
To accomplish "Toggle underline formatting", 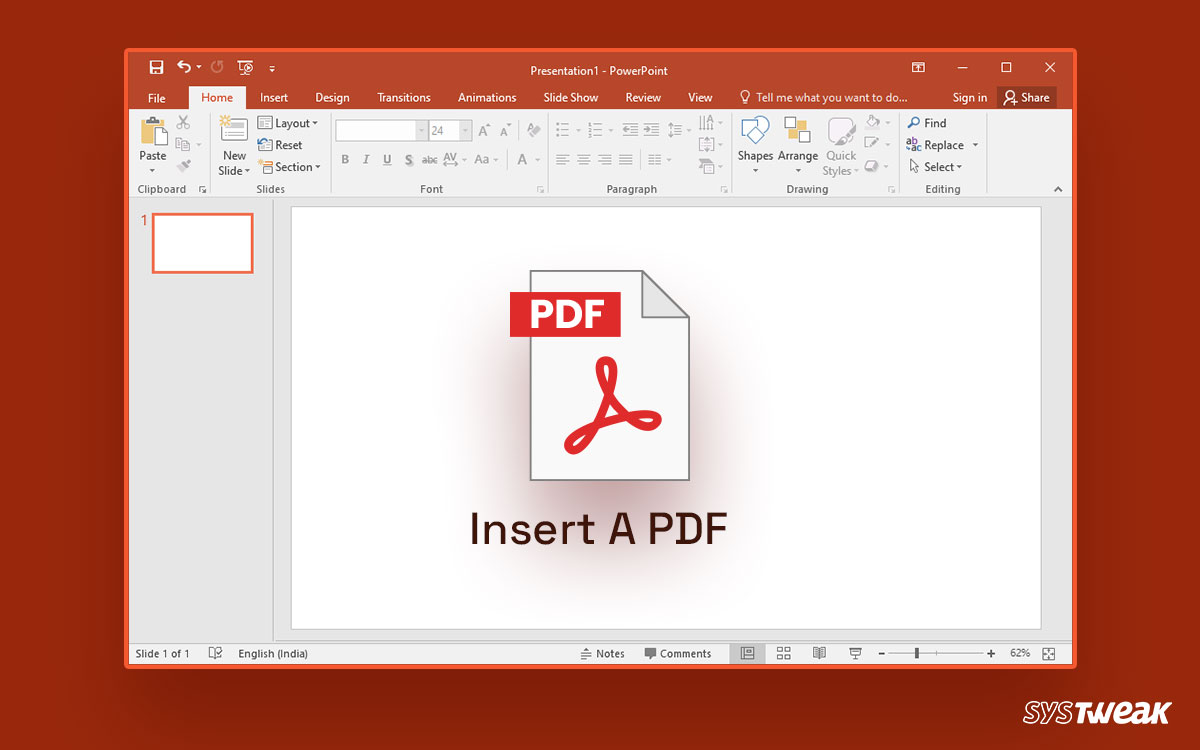I will [387, 160].
